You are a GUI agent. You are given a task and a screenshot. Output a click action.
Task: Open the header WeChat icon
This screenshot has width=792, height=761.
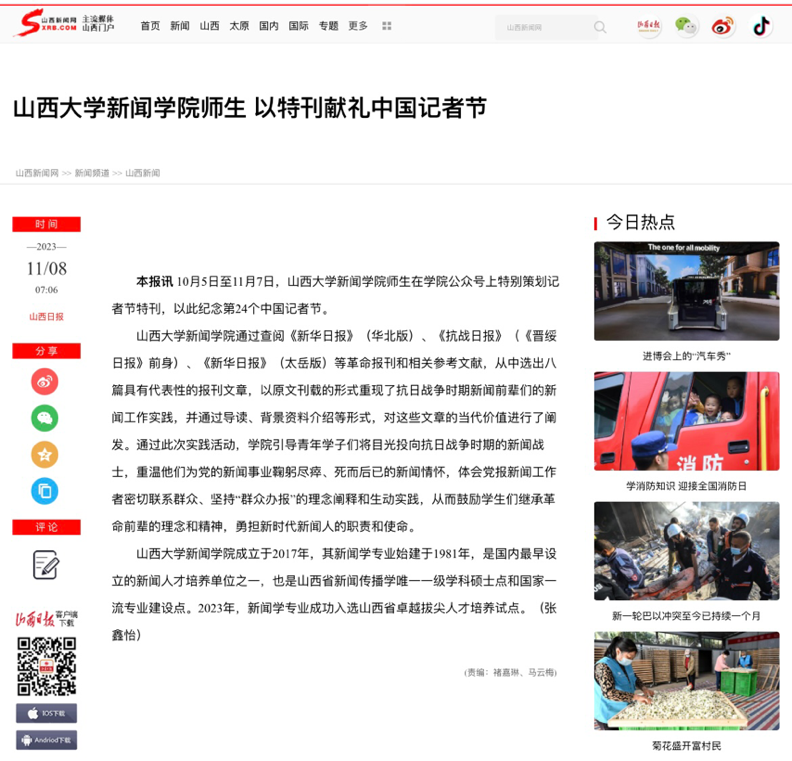click(686, 26)
